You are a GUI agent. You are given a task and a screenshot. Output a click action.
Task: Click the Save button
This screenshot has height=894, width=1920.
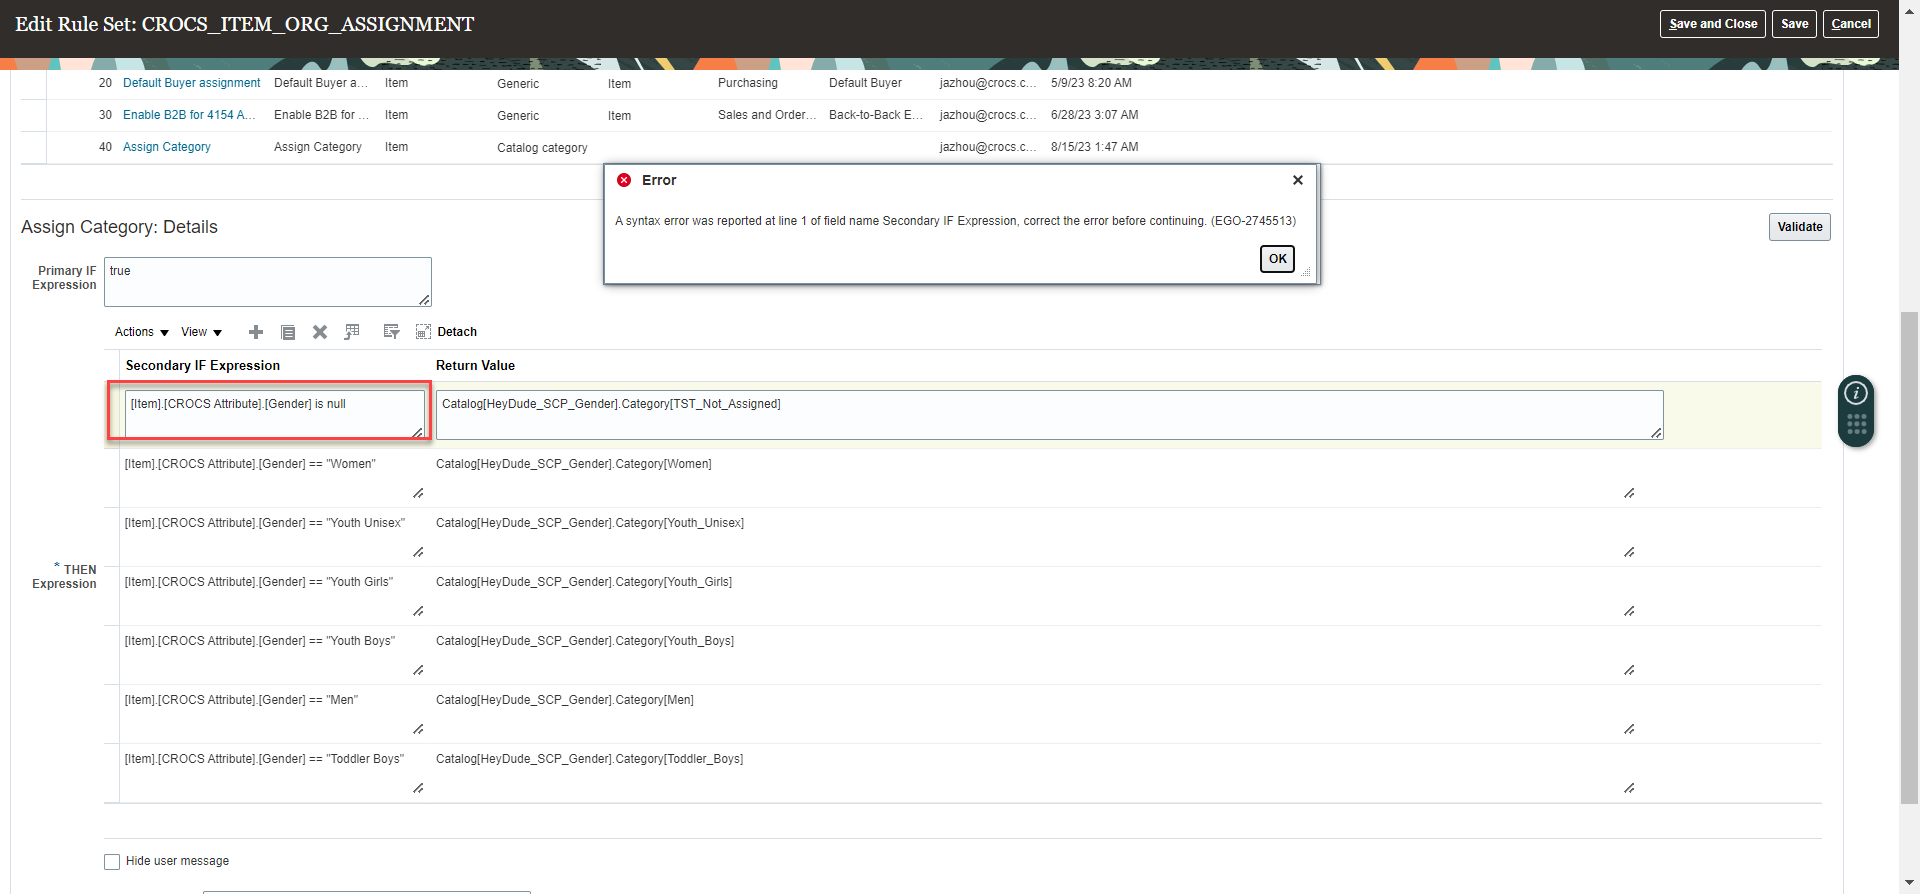[1795, 24]
